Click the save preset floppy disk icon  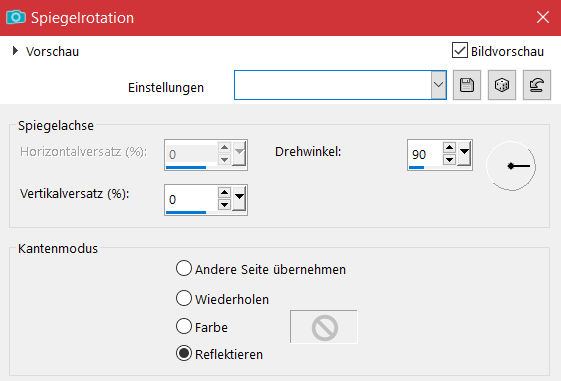click(467, 85)
